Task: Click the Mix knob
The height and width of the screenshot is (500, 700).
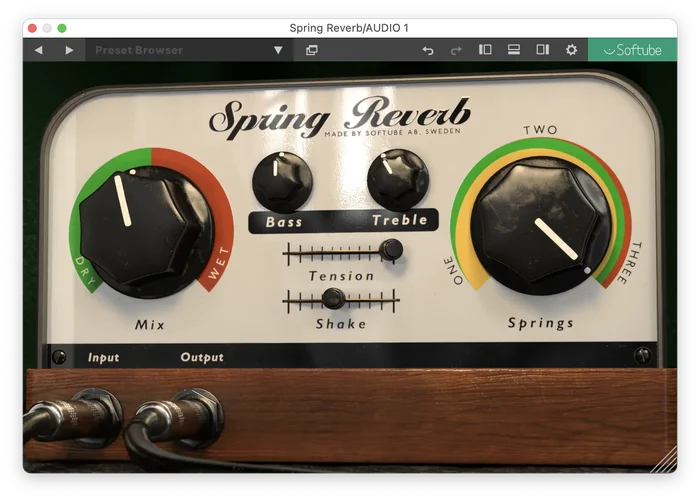Action: (145, 232)
